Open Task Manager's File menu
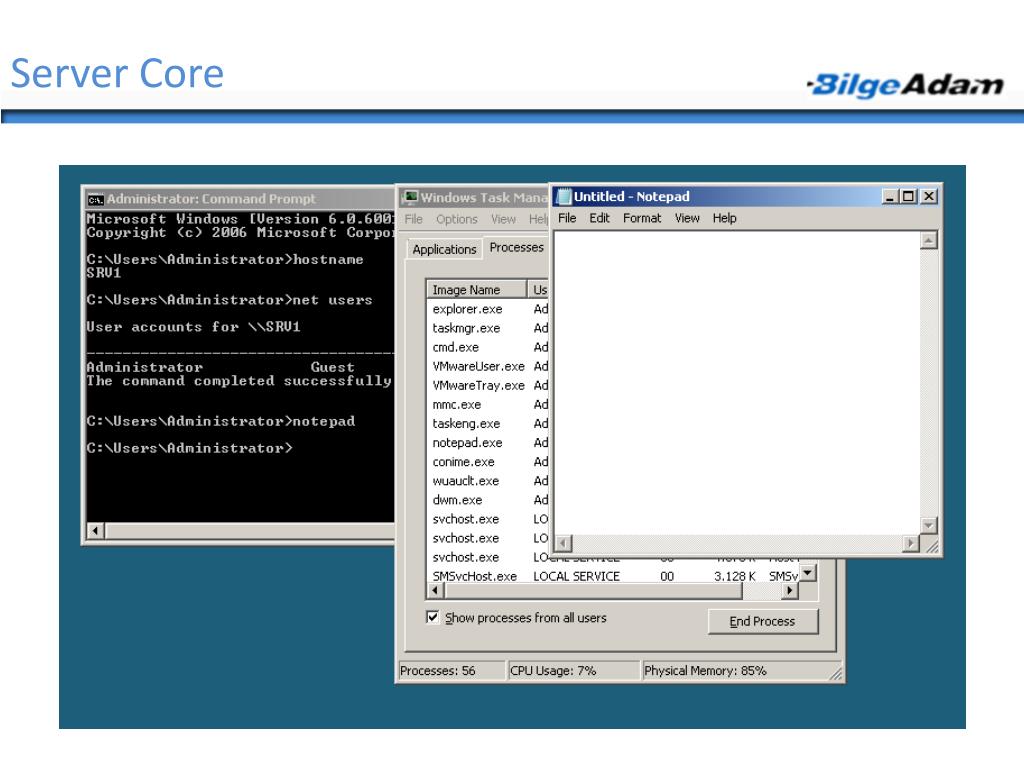Image resolution: width=1024 pixels, height=768 pixels. pyautogui.click(x=413, y=219)
